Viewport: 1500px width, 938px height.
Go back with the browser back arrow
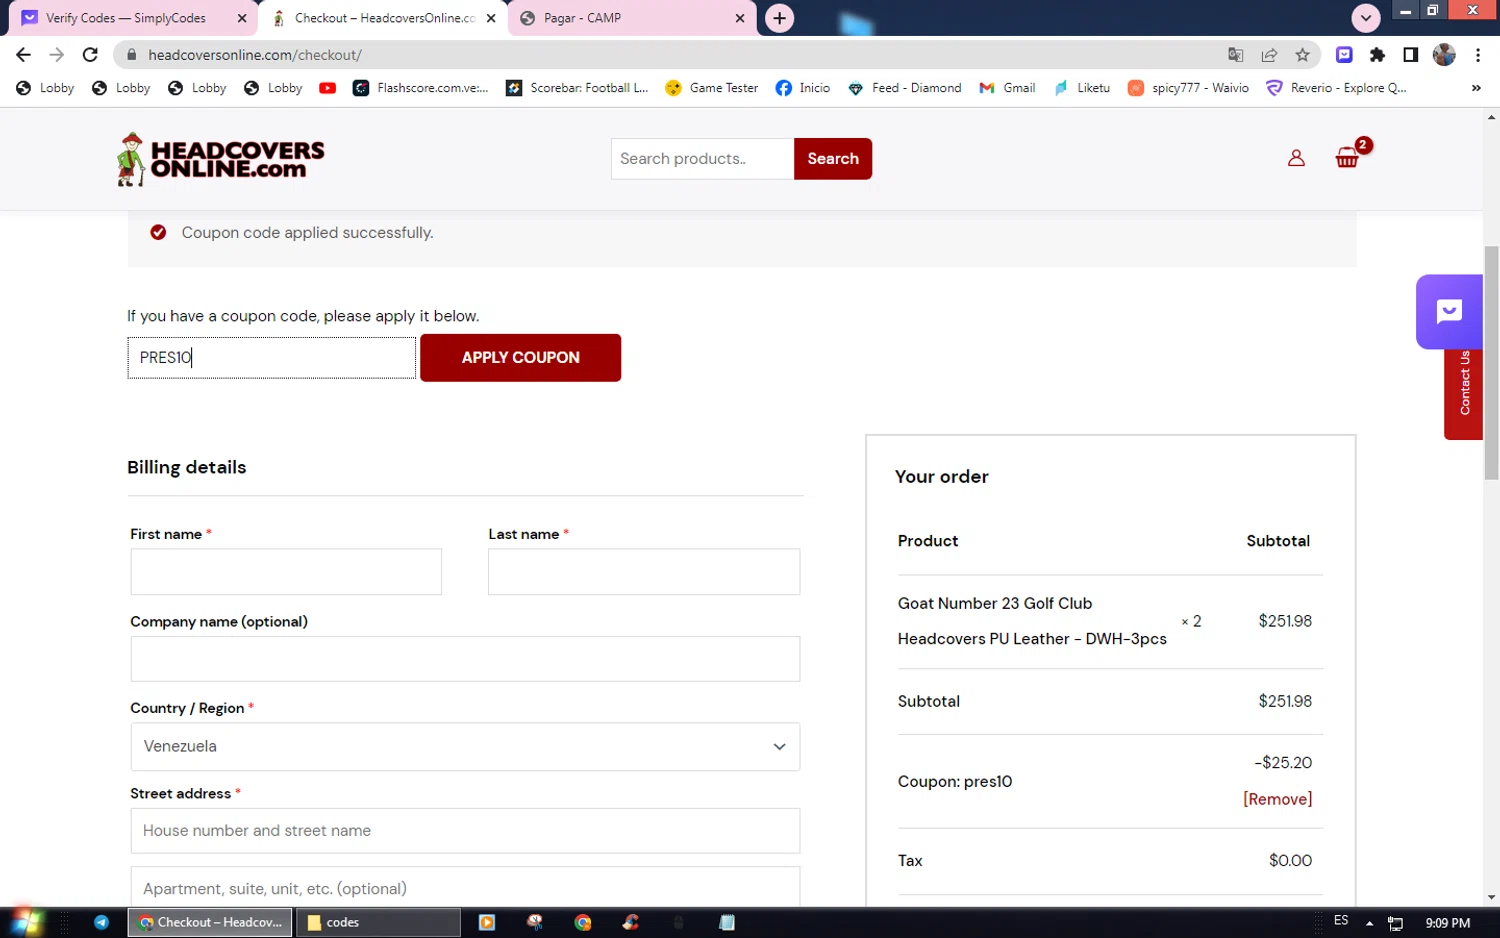tap(23, 55)
